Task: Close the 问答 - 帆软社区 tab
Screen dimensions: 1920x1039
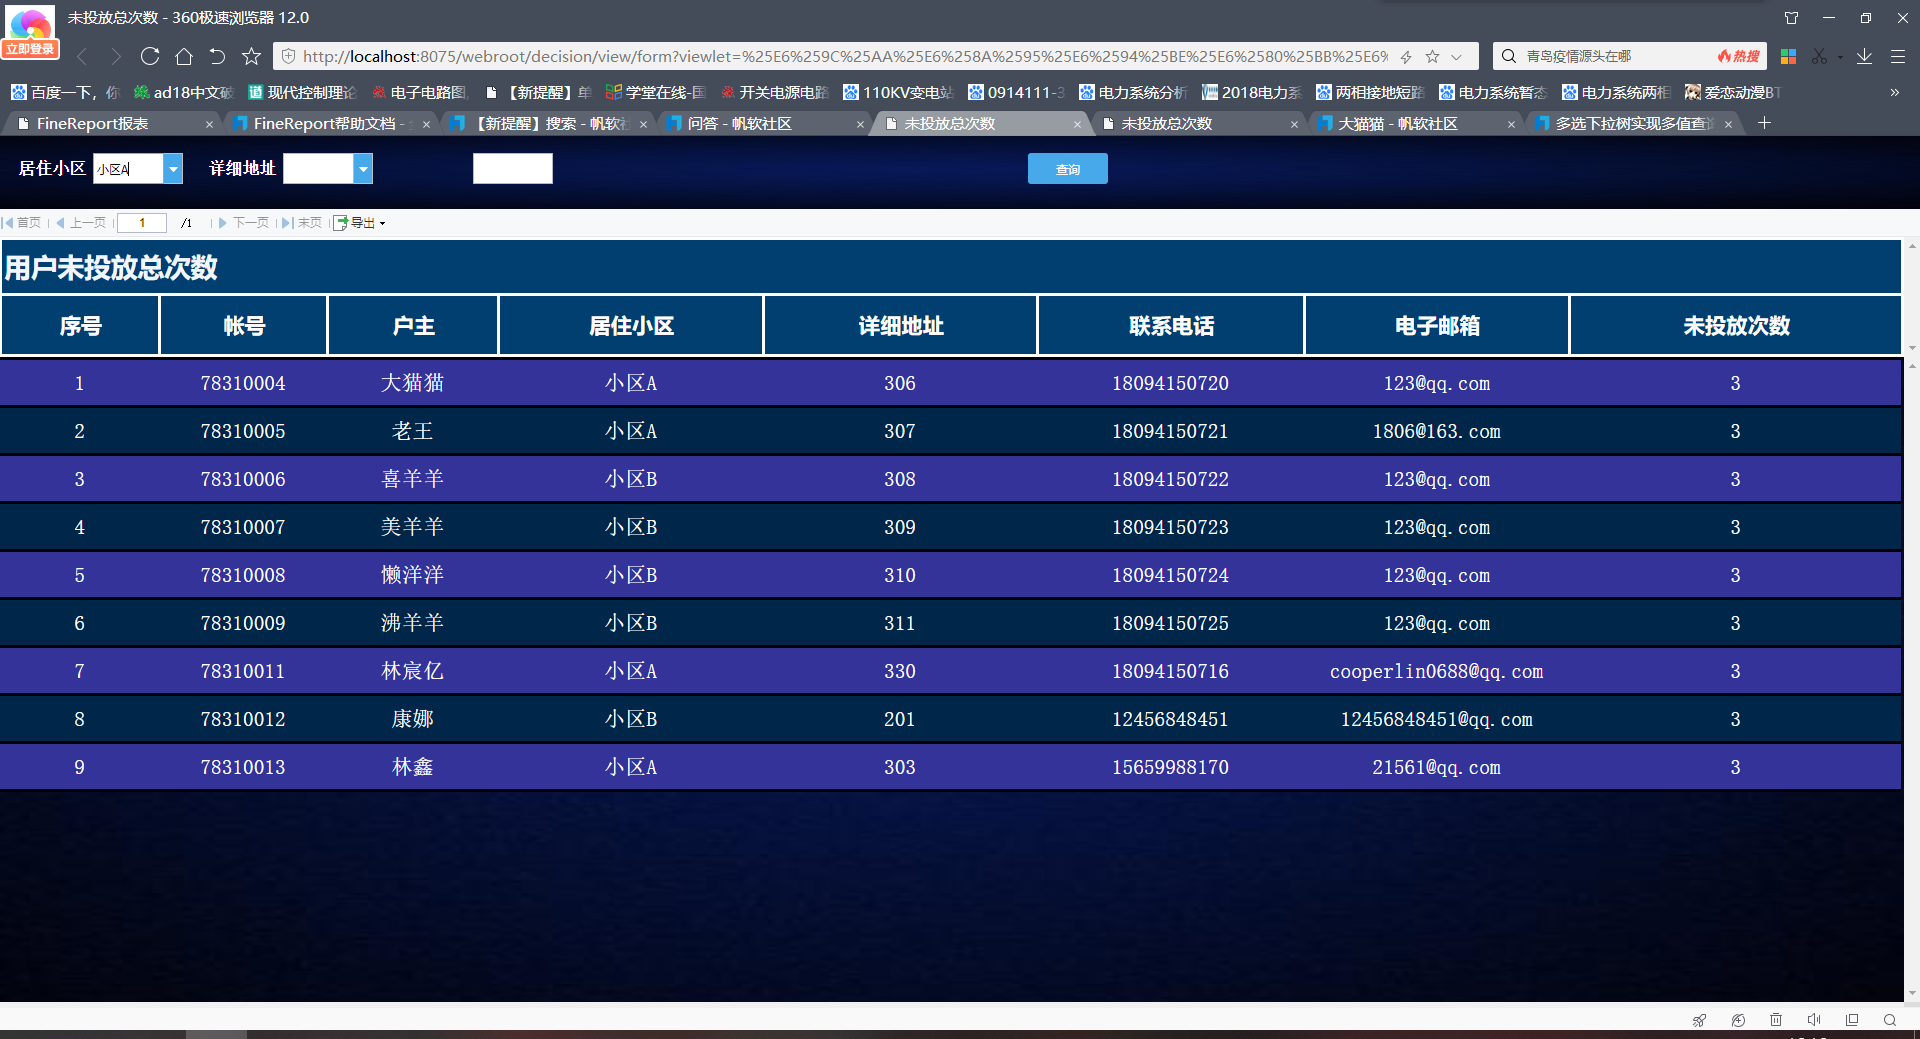Action: click(x=860, y=124)
